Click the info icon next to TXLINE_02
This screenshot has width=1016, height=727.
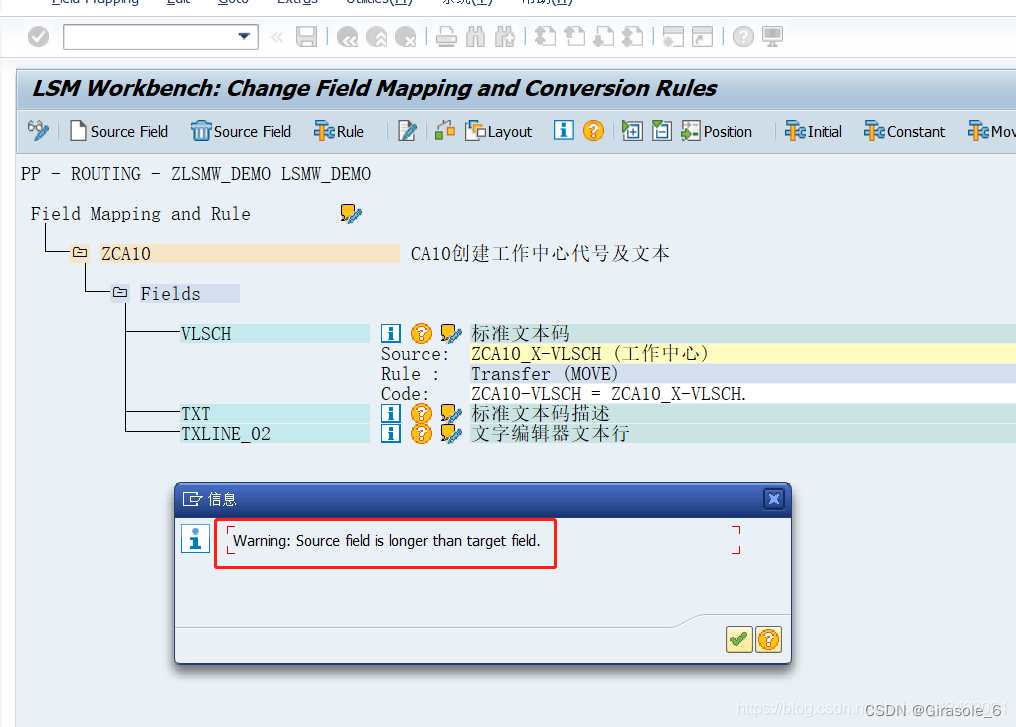click(391, 432)
